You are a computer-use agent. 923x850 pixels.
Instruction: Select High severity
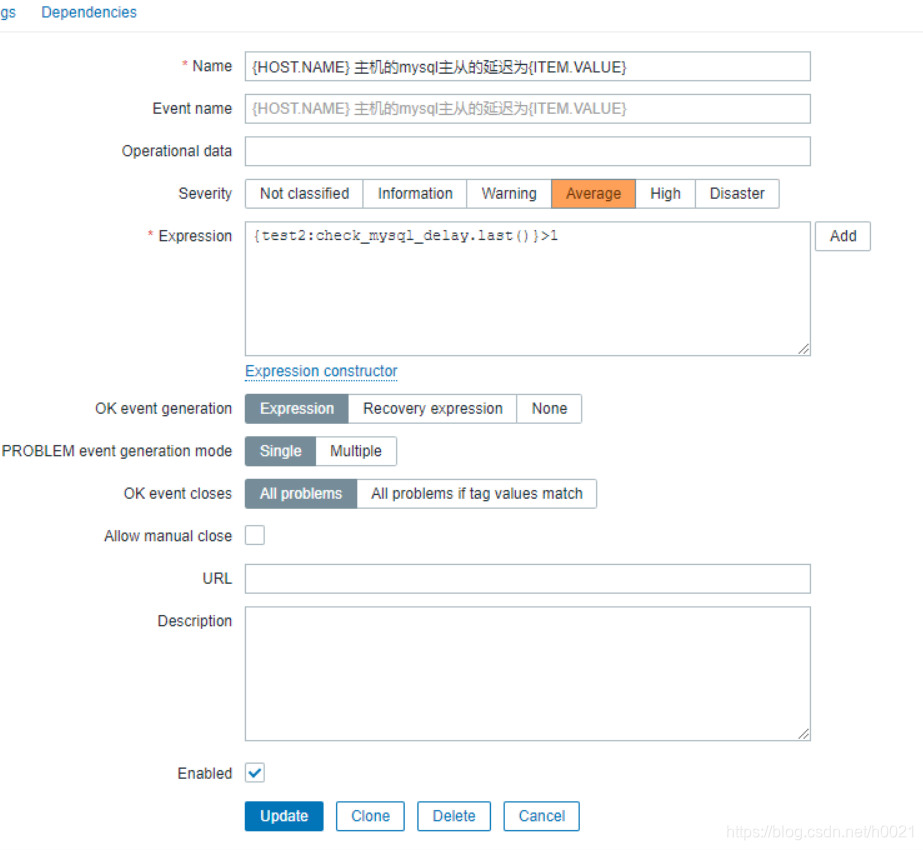point(665,194)
